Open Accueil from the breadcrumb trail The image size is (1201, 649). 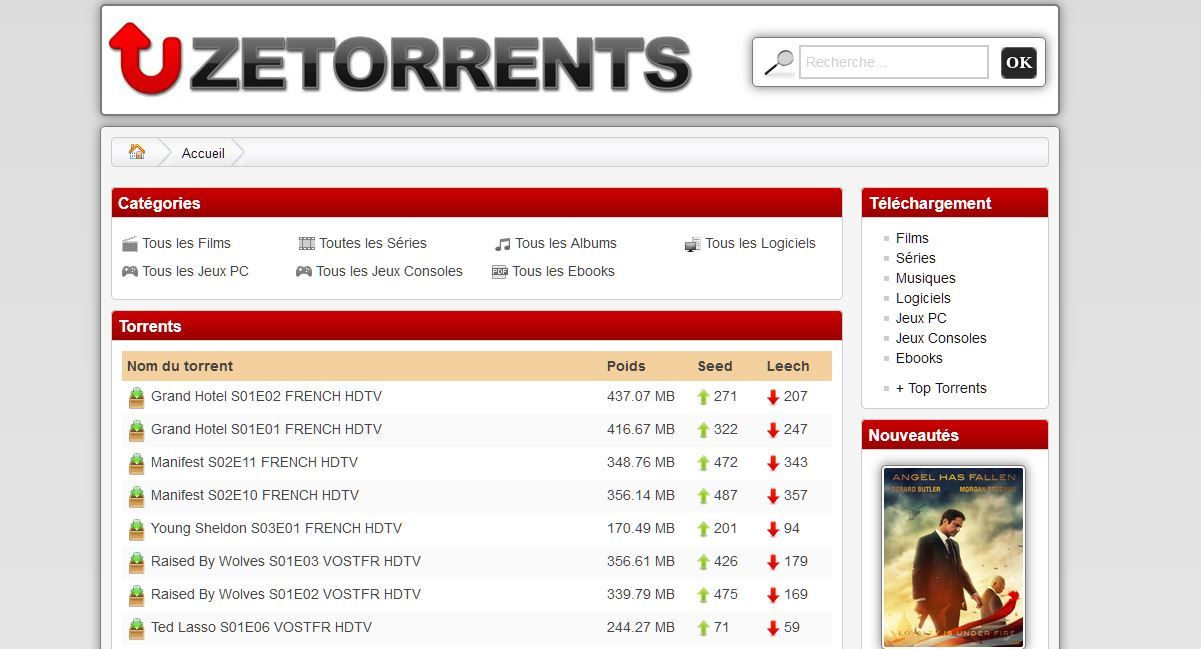pyautogui.click(x=203, y=153)
